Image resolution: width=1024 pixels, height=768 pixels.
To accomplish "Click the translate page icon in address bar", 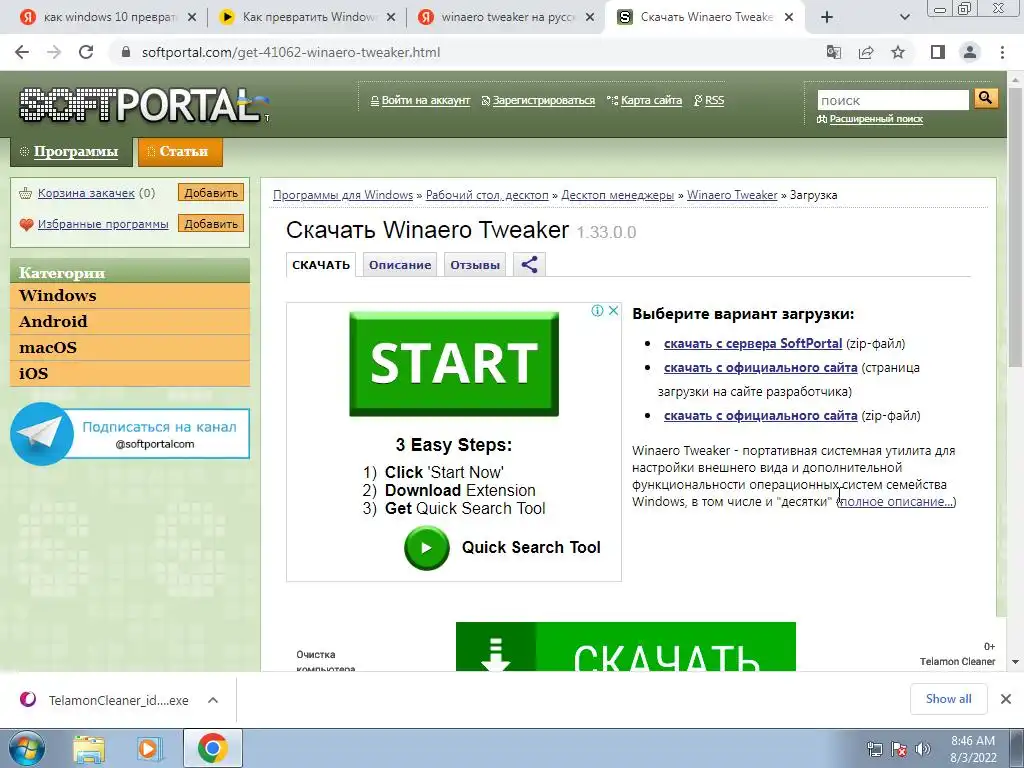I will tap(834, 52).
